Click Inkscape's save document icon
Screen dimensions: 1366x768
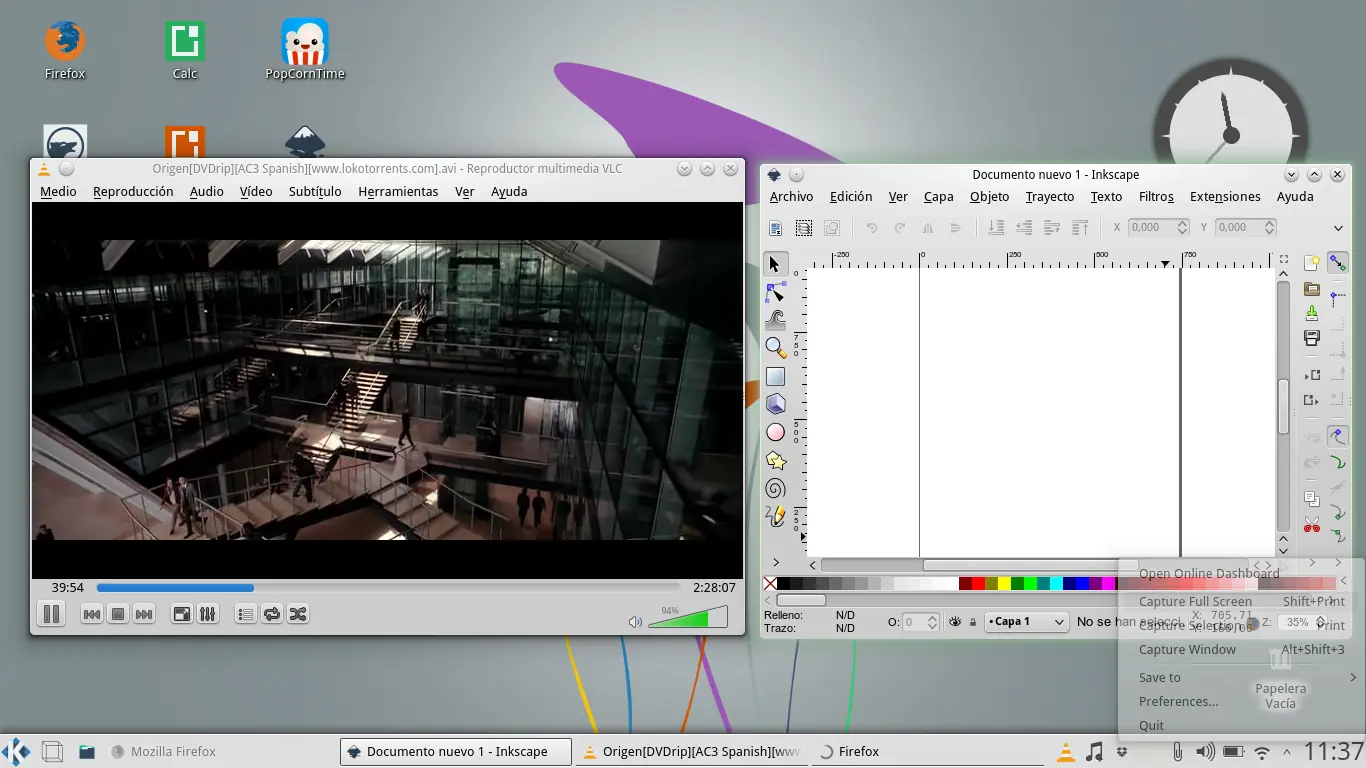(1312, 314)
